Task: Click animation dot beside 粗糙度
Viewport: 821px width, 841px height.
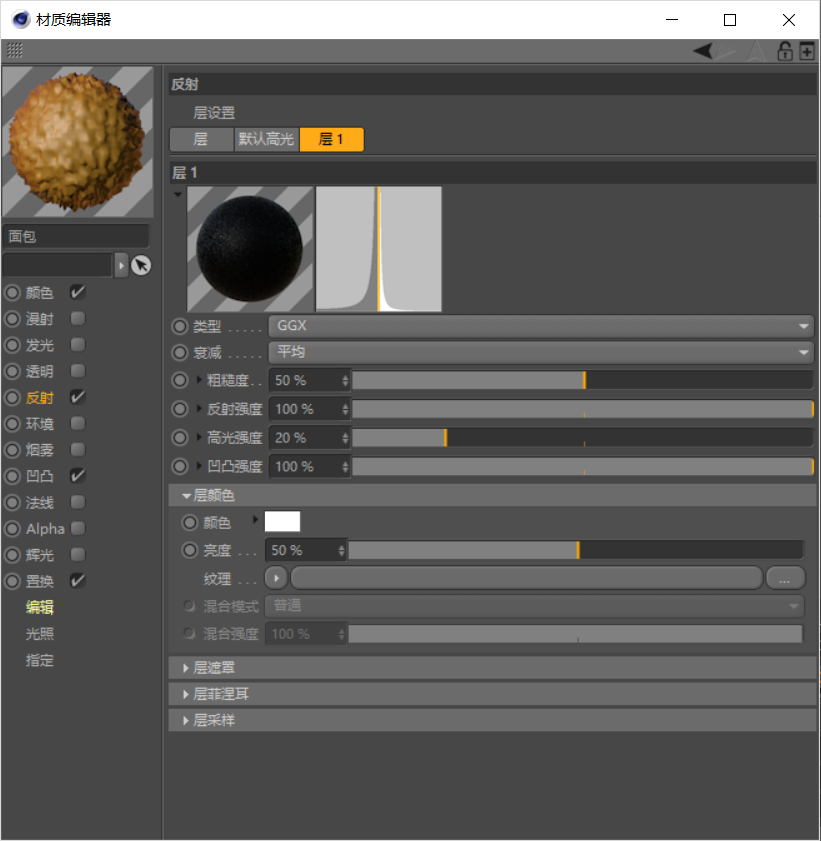Action: point(180,380)
